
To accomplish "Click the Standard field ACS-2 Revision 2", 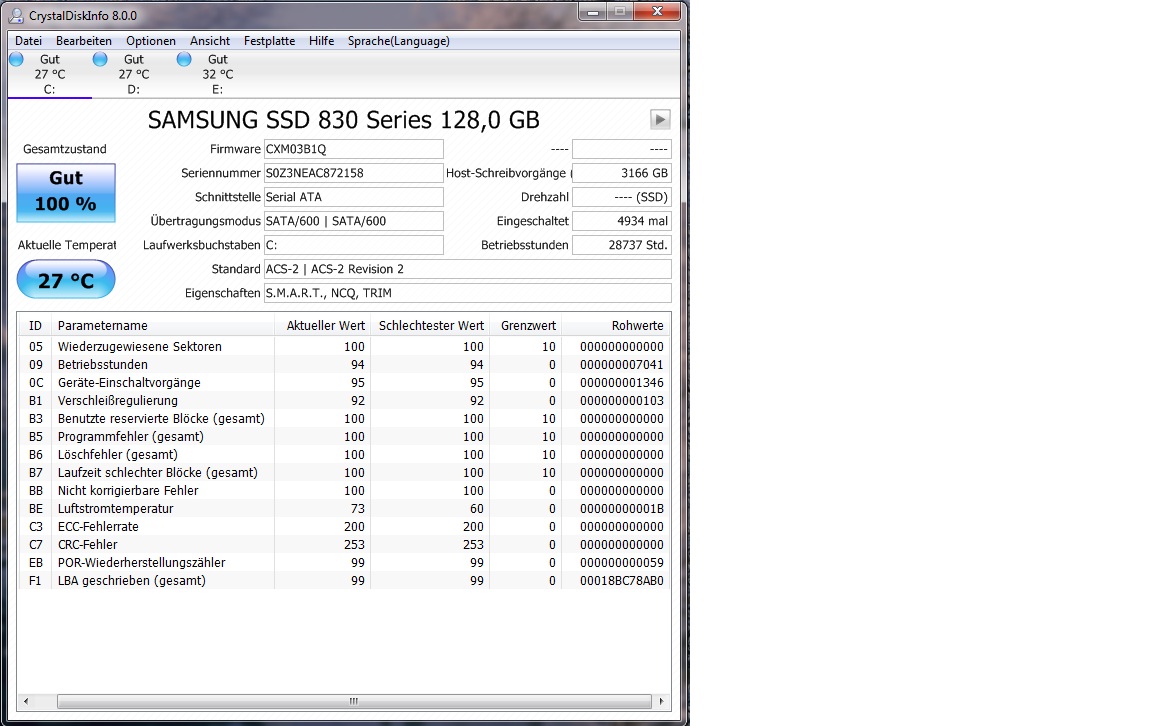I will point(467,269).
